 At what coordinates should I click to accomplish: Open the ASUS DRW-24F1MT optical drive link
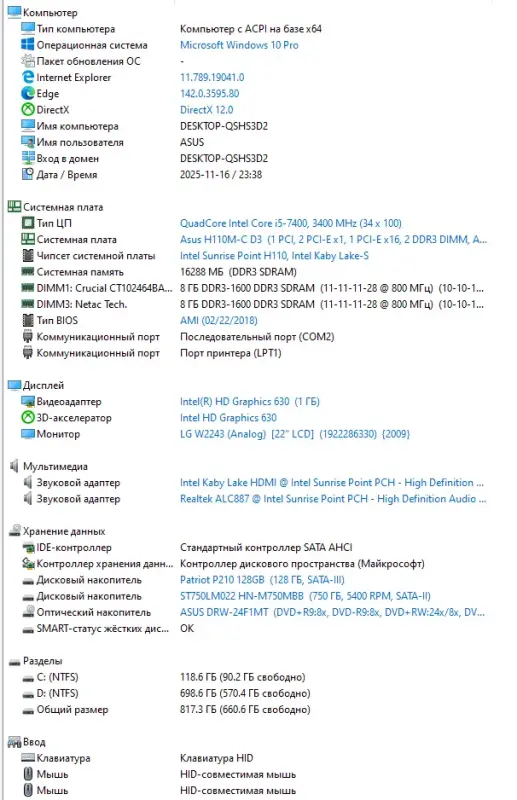(332, 612)
